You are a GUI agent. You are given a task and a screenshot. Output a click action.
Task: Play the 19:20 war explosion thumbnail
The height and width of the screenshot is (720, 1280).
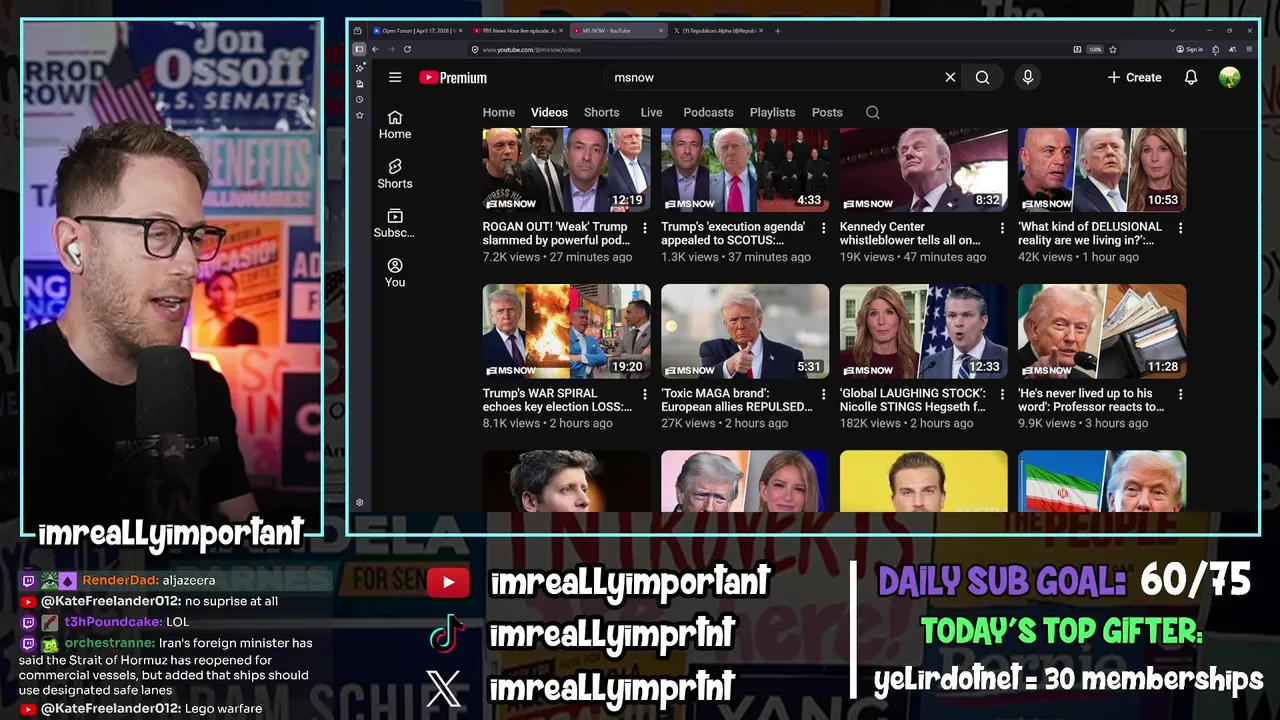[x=567, y=331]
